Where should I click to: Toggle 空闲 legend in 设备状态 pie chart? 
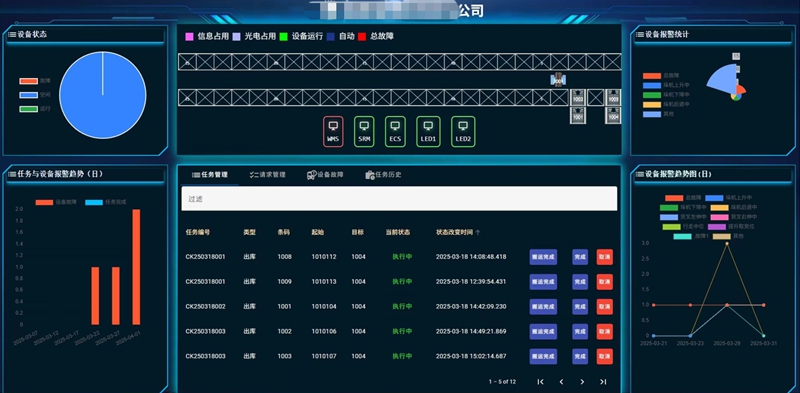click(x=35, y=95)
